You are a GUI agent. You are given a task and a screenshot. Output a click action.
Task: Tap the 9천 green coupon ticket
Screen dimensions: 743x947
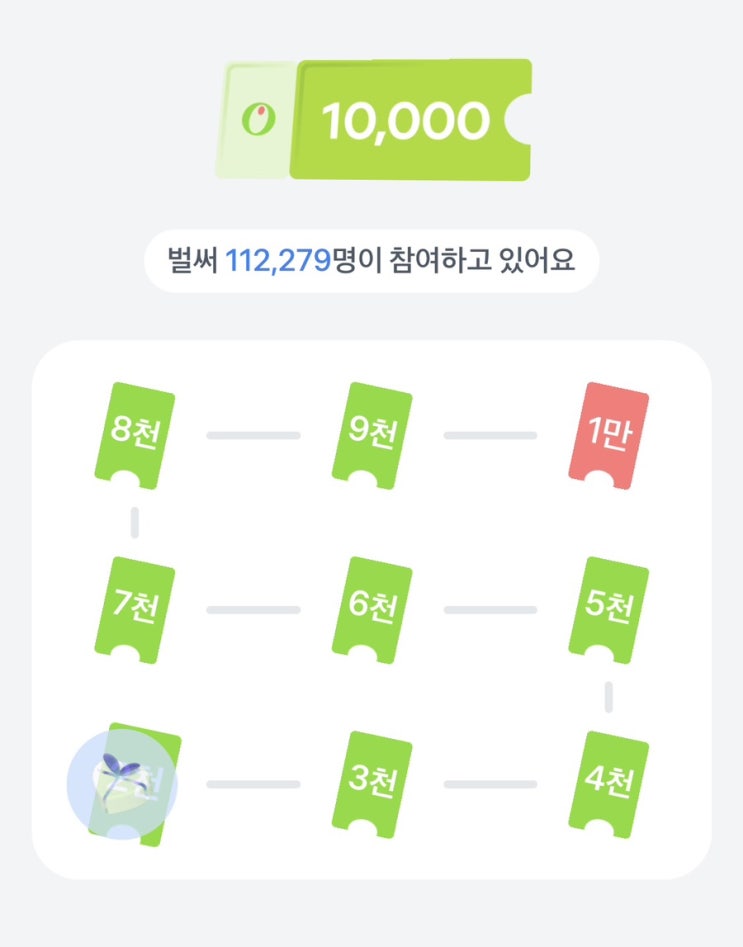click(x=372, y=435)
